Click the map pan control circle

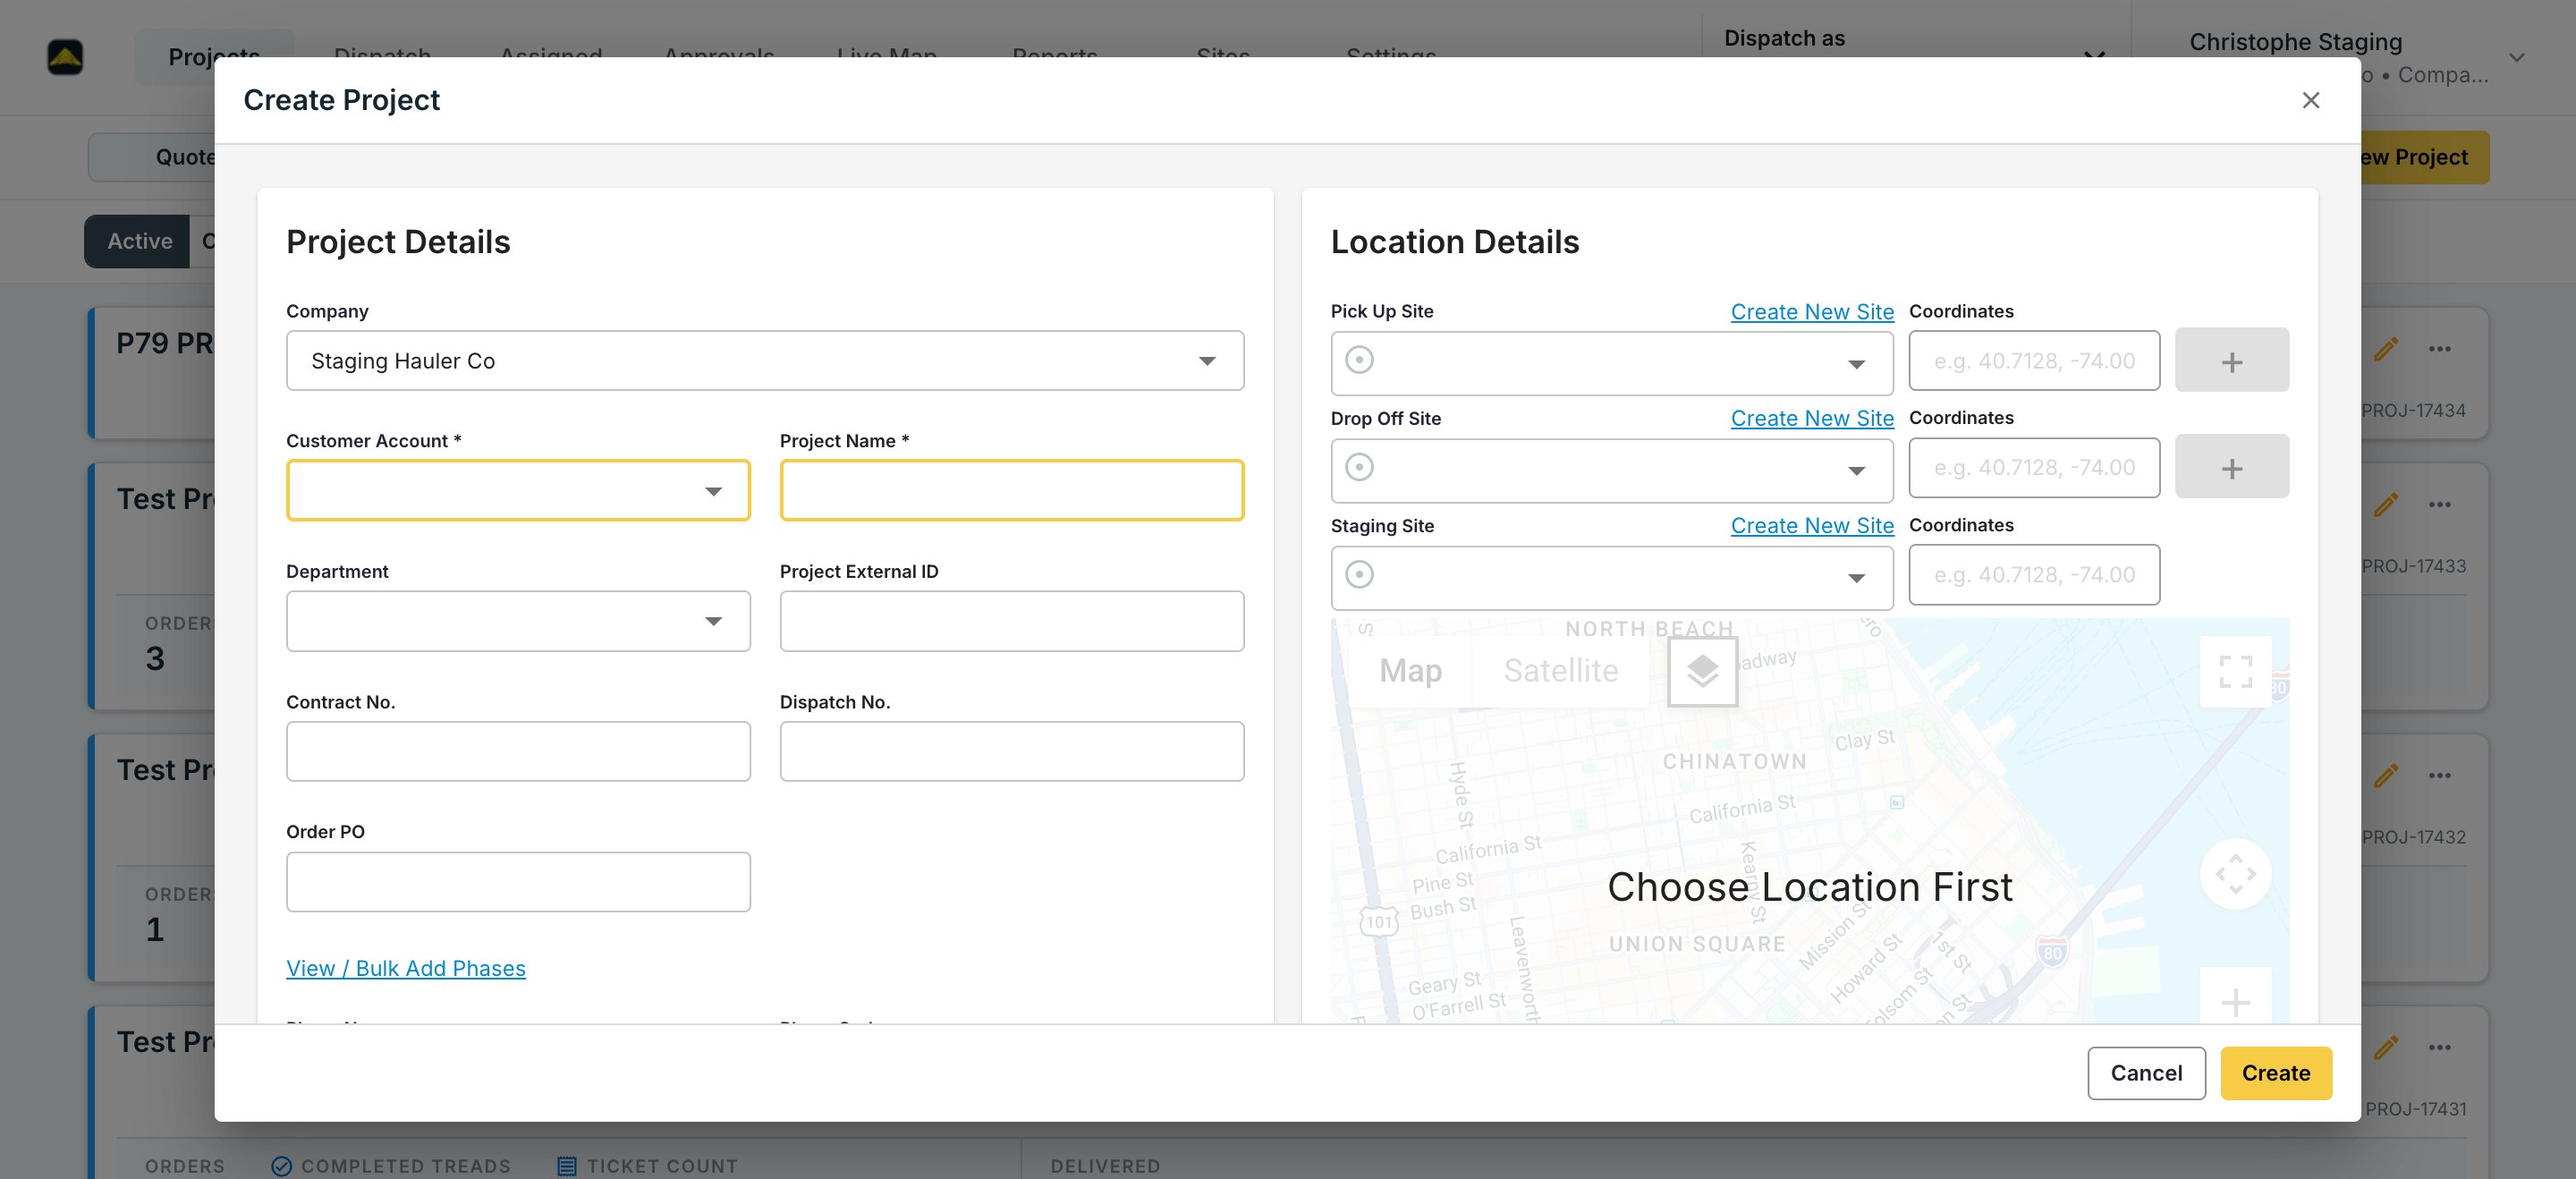click(2235, 874)
